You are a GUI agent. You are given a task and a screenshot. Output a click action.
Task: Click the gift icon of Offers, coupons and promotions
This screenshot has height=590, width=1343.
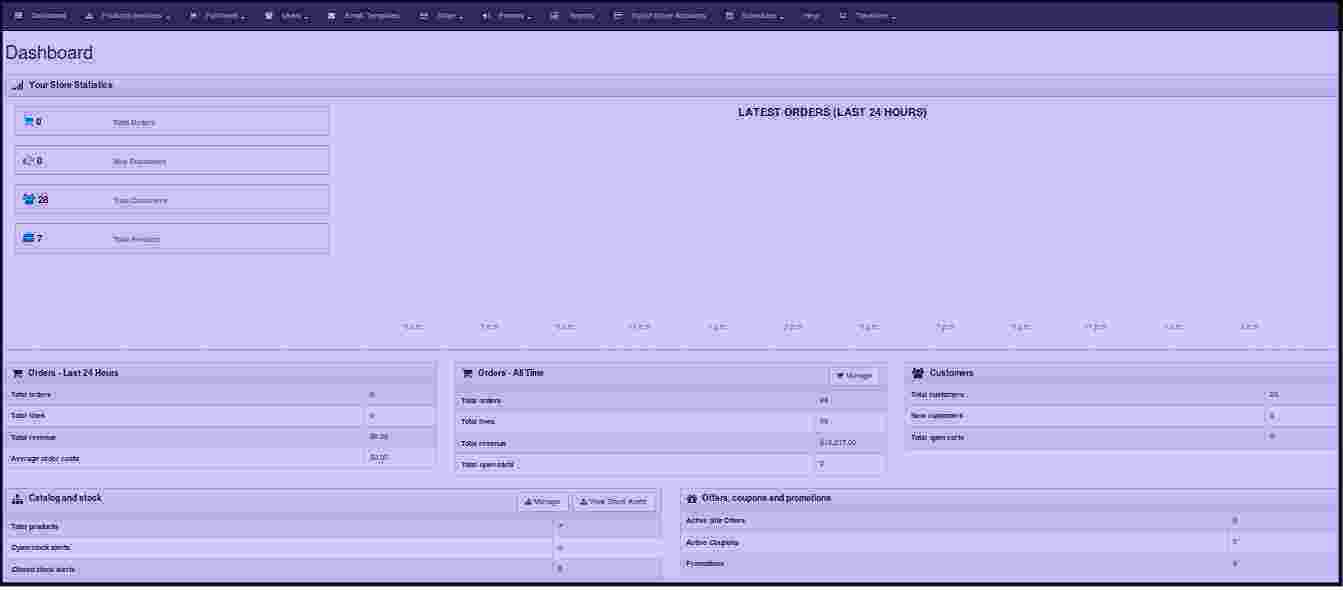pos(692,498)
